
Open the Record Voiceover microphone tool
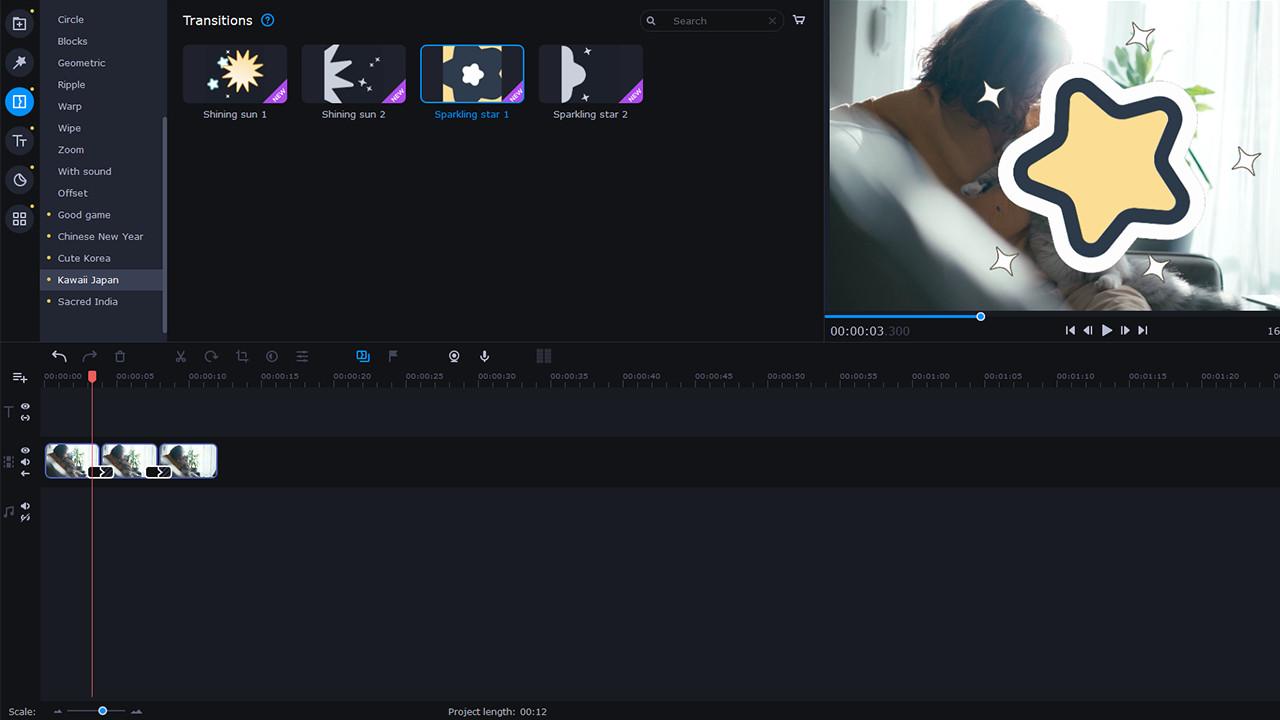(x=484, y=356)
